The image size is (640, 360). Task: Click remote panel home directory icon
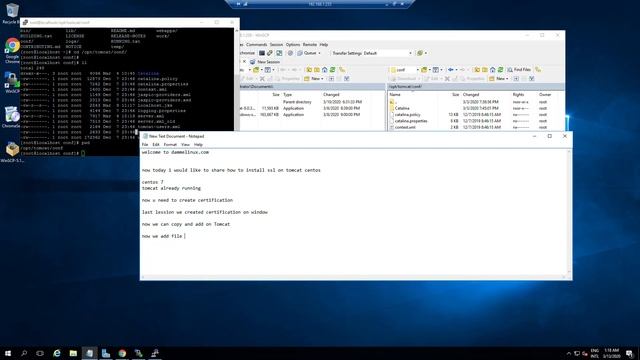pyautogui.click(x=493, y=70)
